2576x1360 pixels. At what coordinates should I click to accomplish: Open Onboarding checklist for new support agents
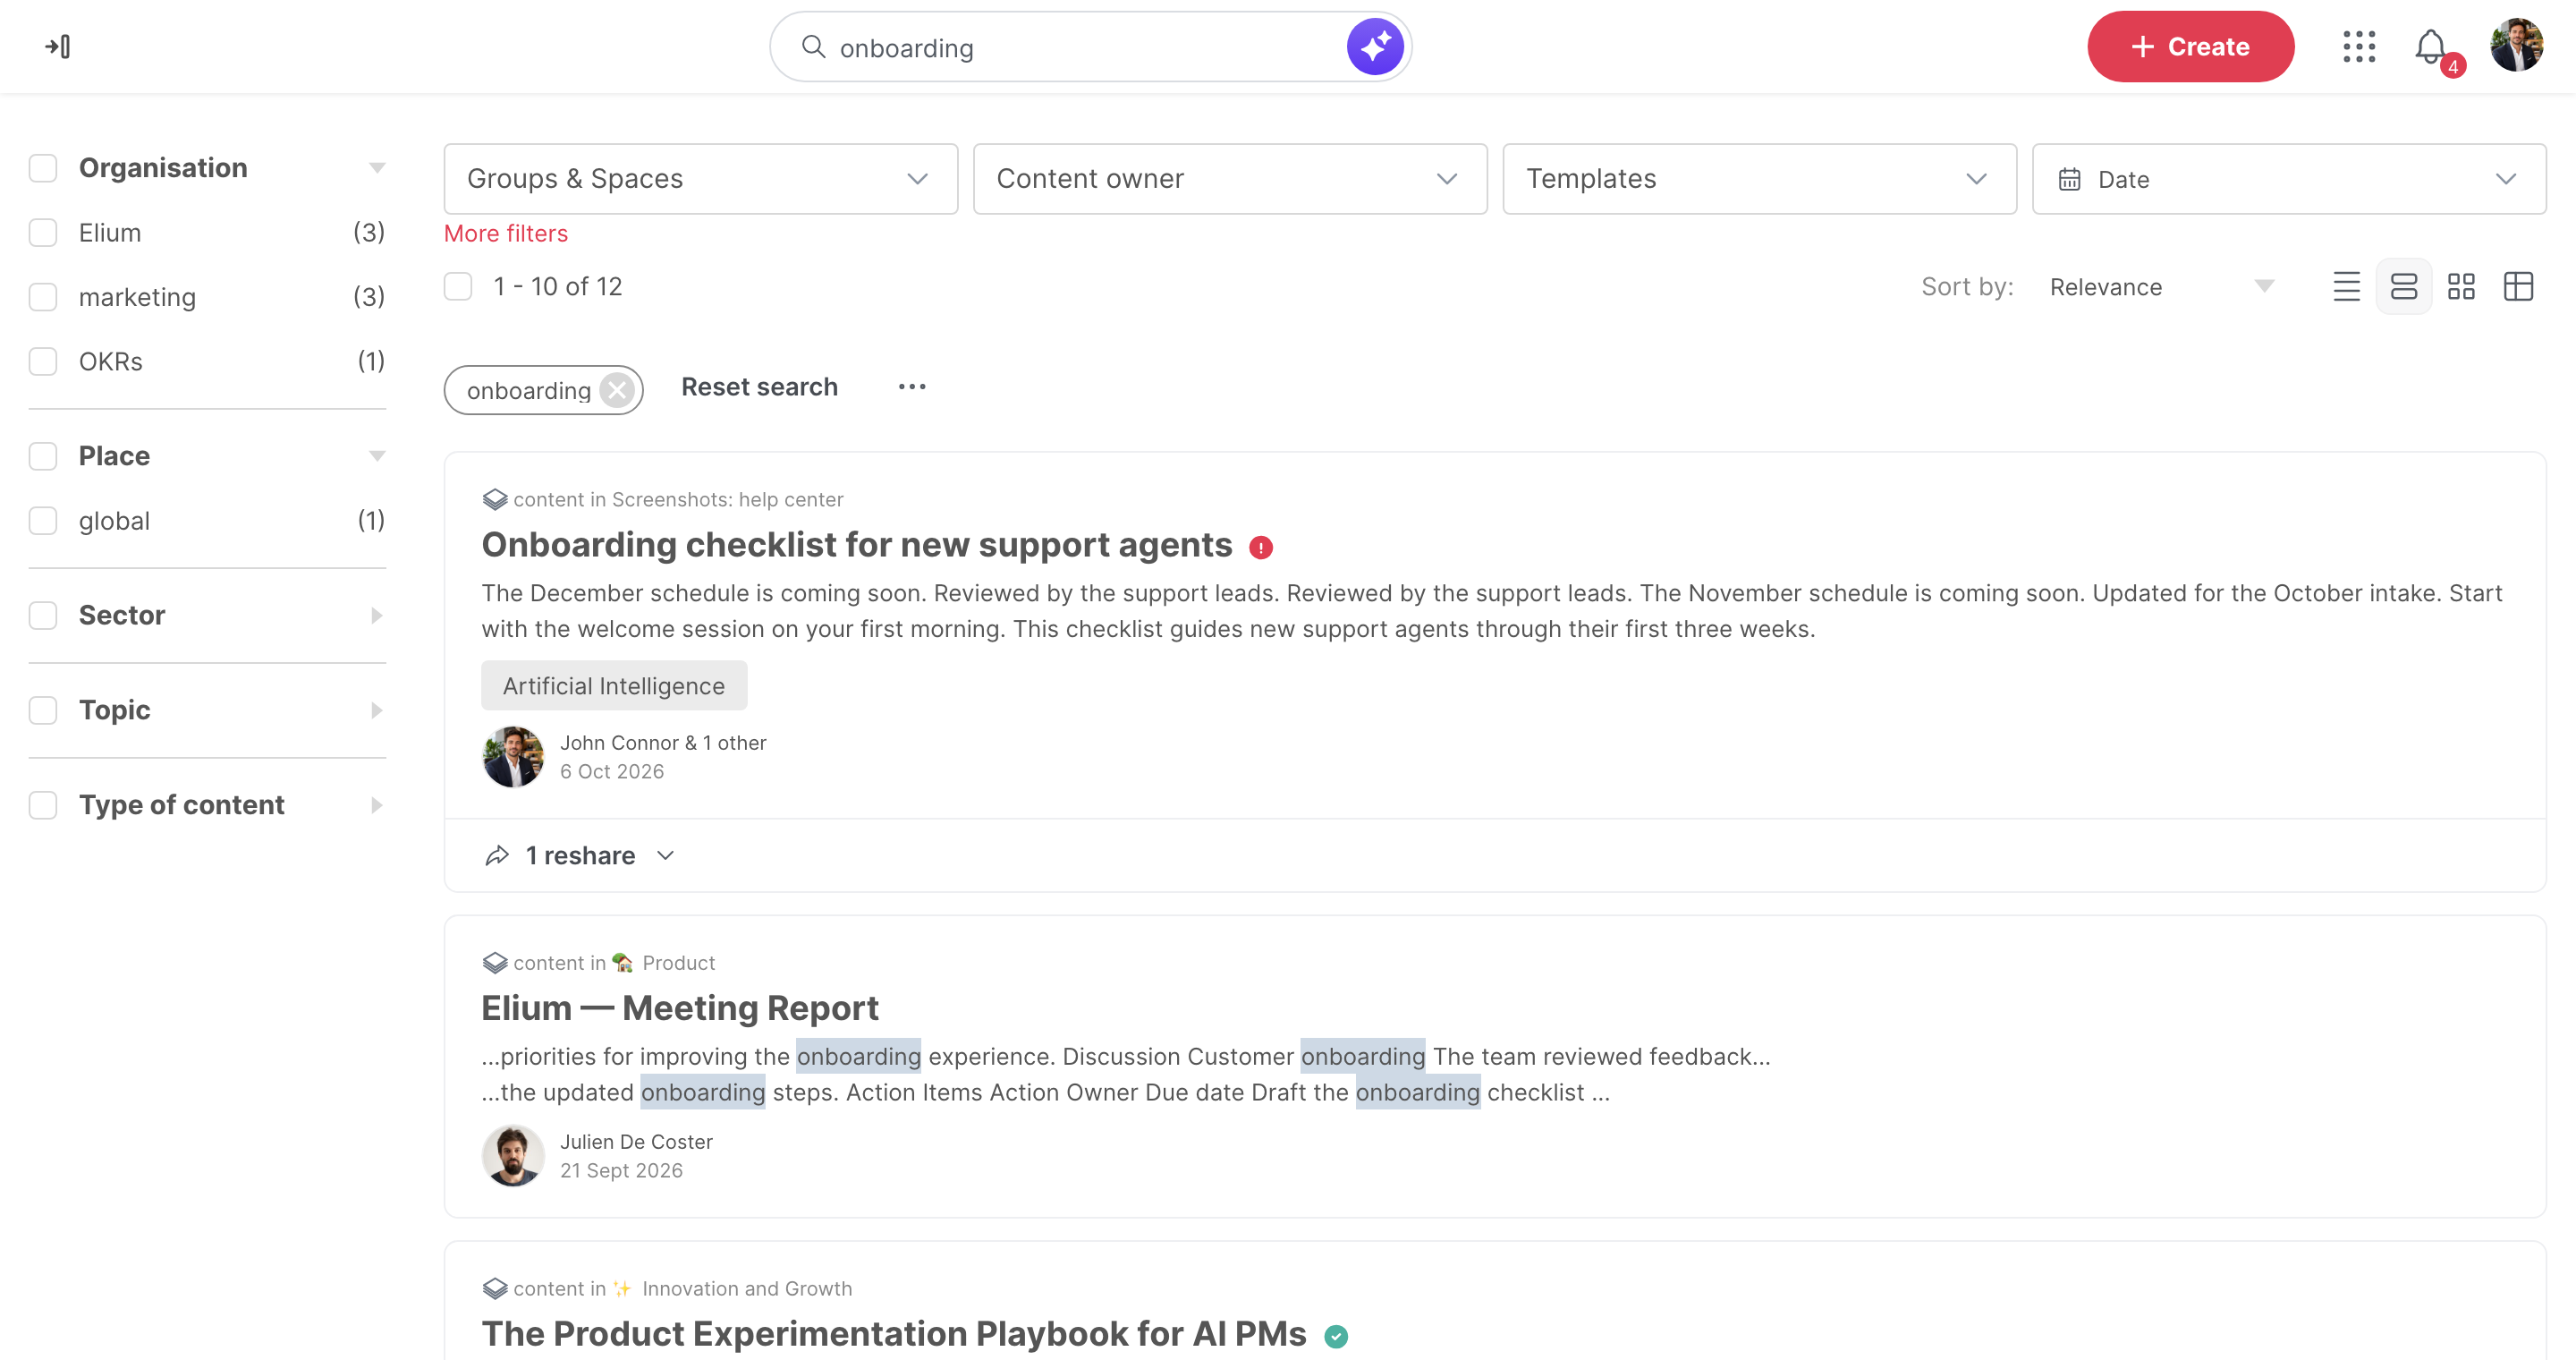tap(856, 545)
